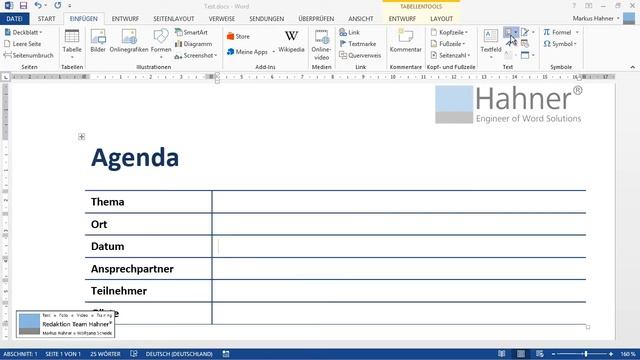This screenshot has height=360, width=640.
Task: Insert a hyperlink with Link
Action: click(349, 32)
